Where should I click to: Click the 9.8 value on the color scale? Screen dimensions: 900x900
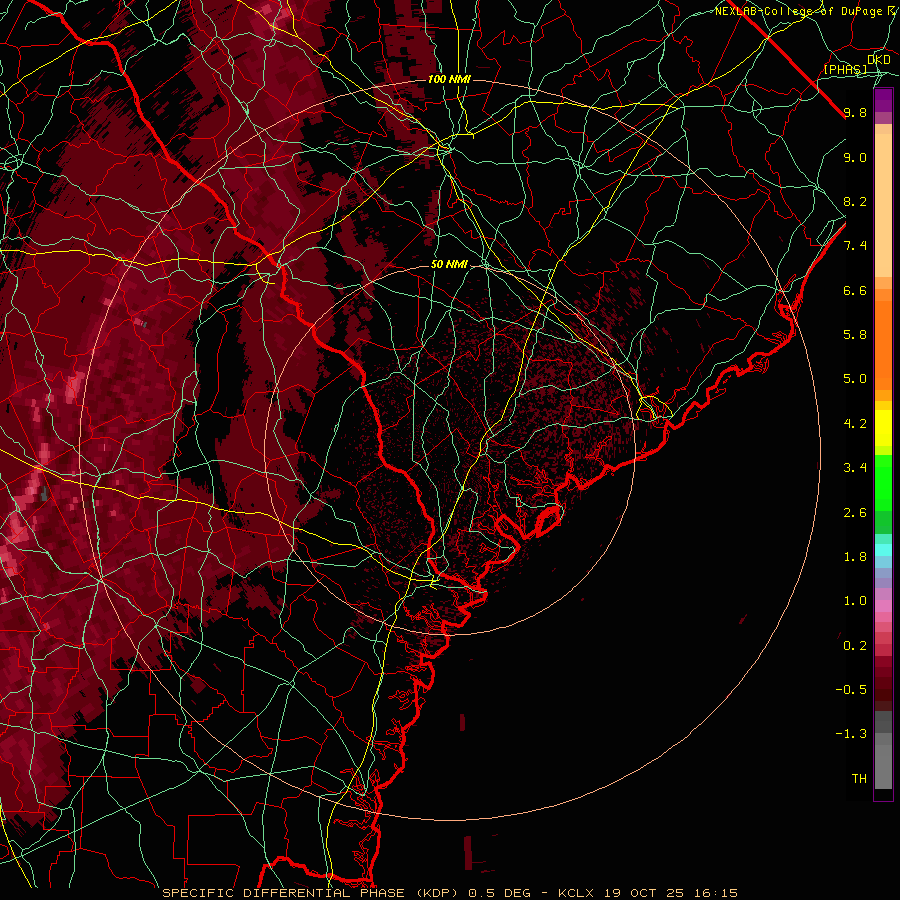(x=855, y=112)
